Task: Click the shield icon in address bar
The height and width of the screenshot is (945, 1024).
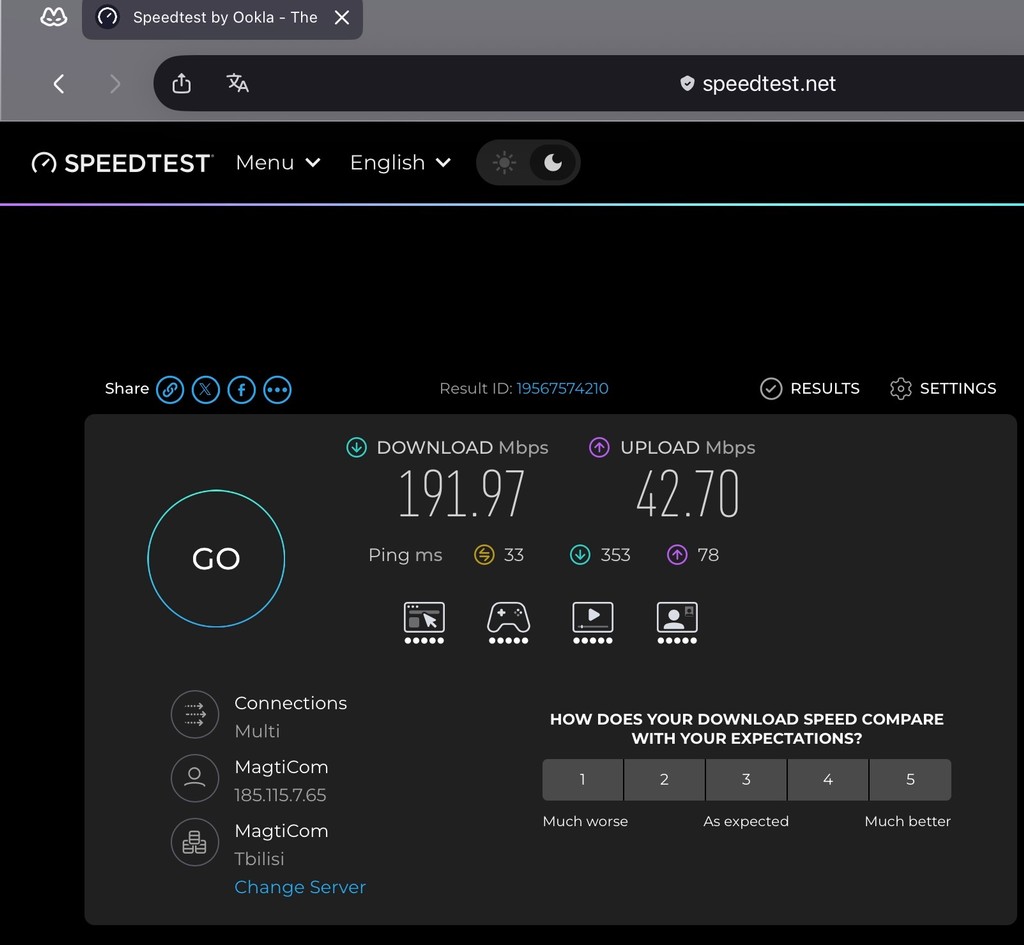Action: click(687, 84)
